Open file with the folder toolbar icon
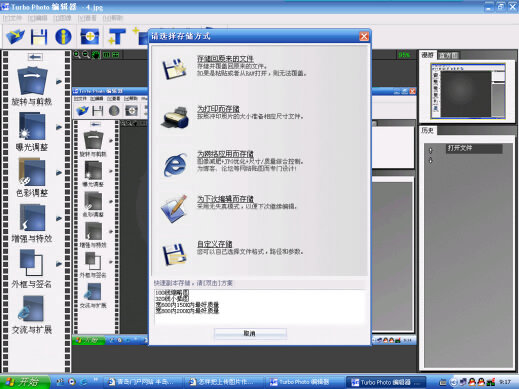This screenshot has width=519, height=389. click(15, 36)
